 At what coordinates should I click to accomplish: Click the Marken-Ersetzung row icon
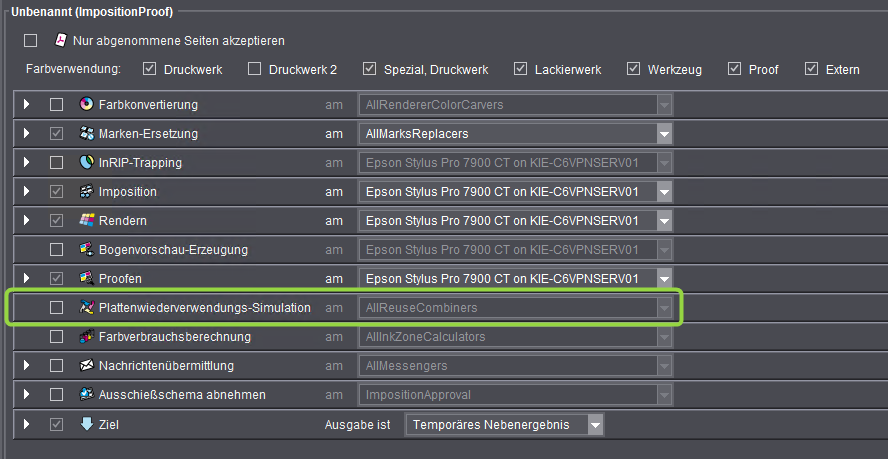point(86,134)
